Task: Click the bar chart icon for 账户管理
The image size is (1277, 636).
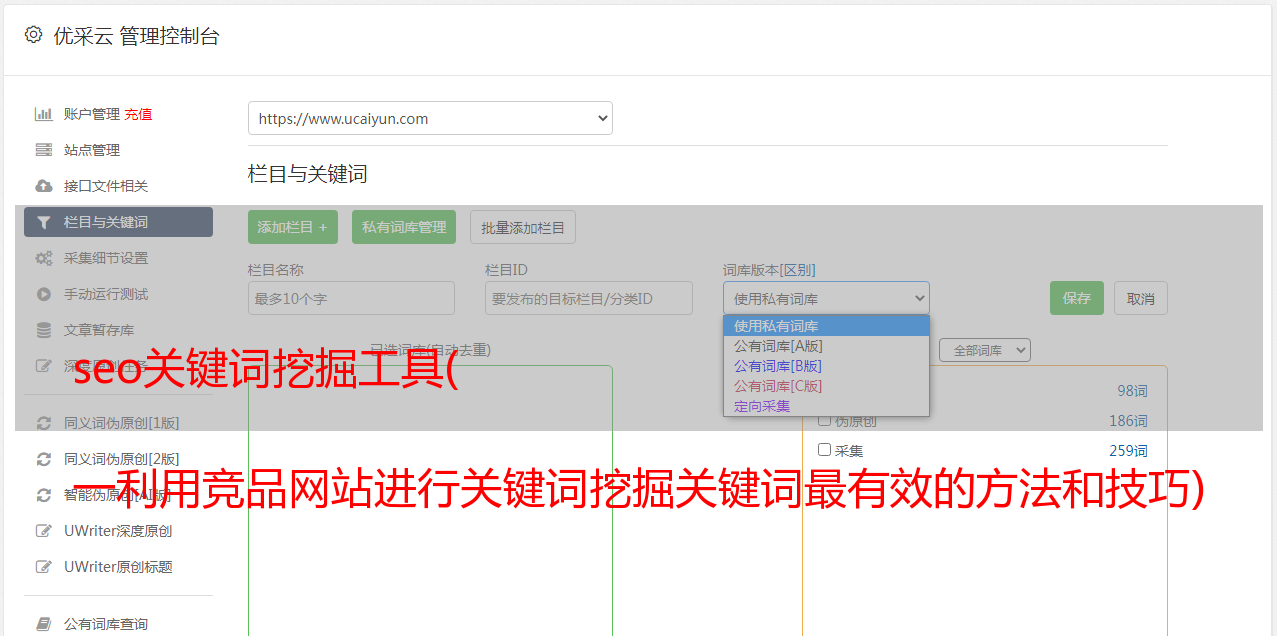Action: [43, 114]
